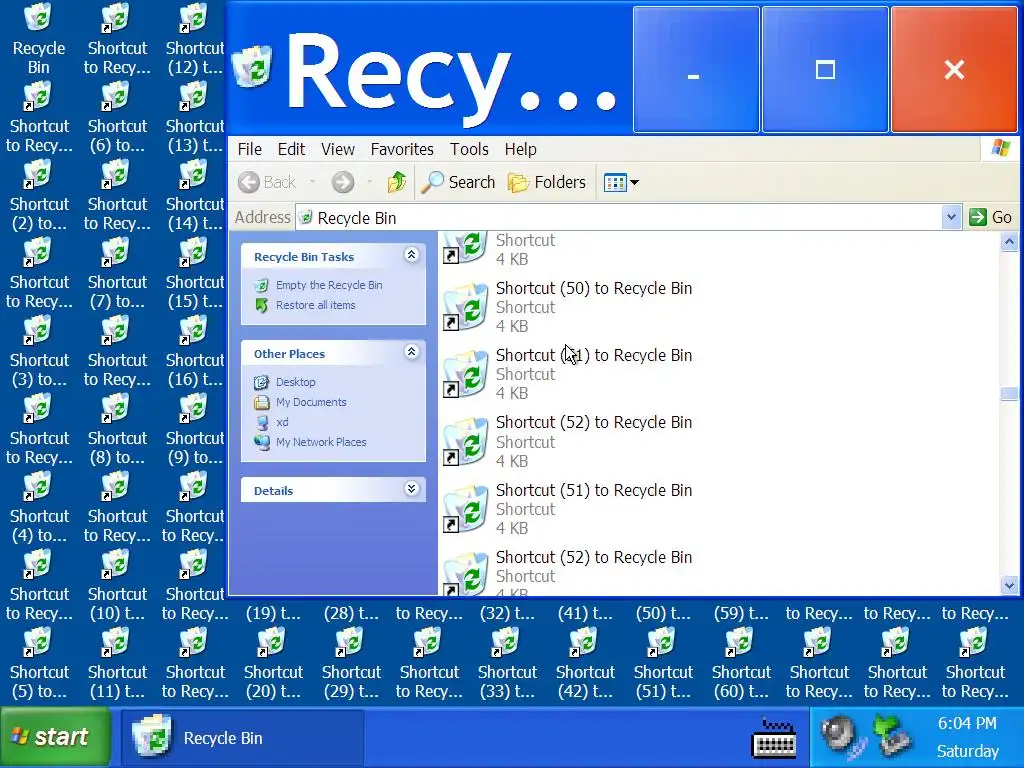Click the network connection tray icon
The width and height of the screenshot is (1024, 768).
coord(893,734)
